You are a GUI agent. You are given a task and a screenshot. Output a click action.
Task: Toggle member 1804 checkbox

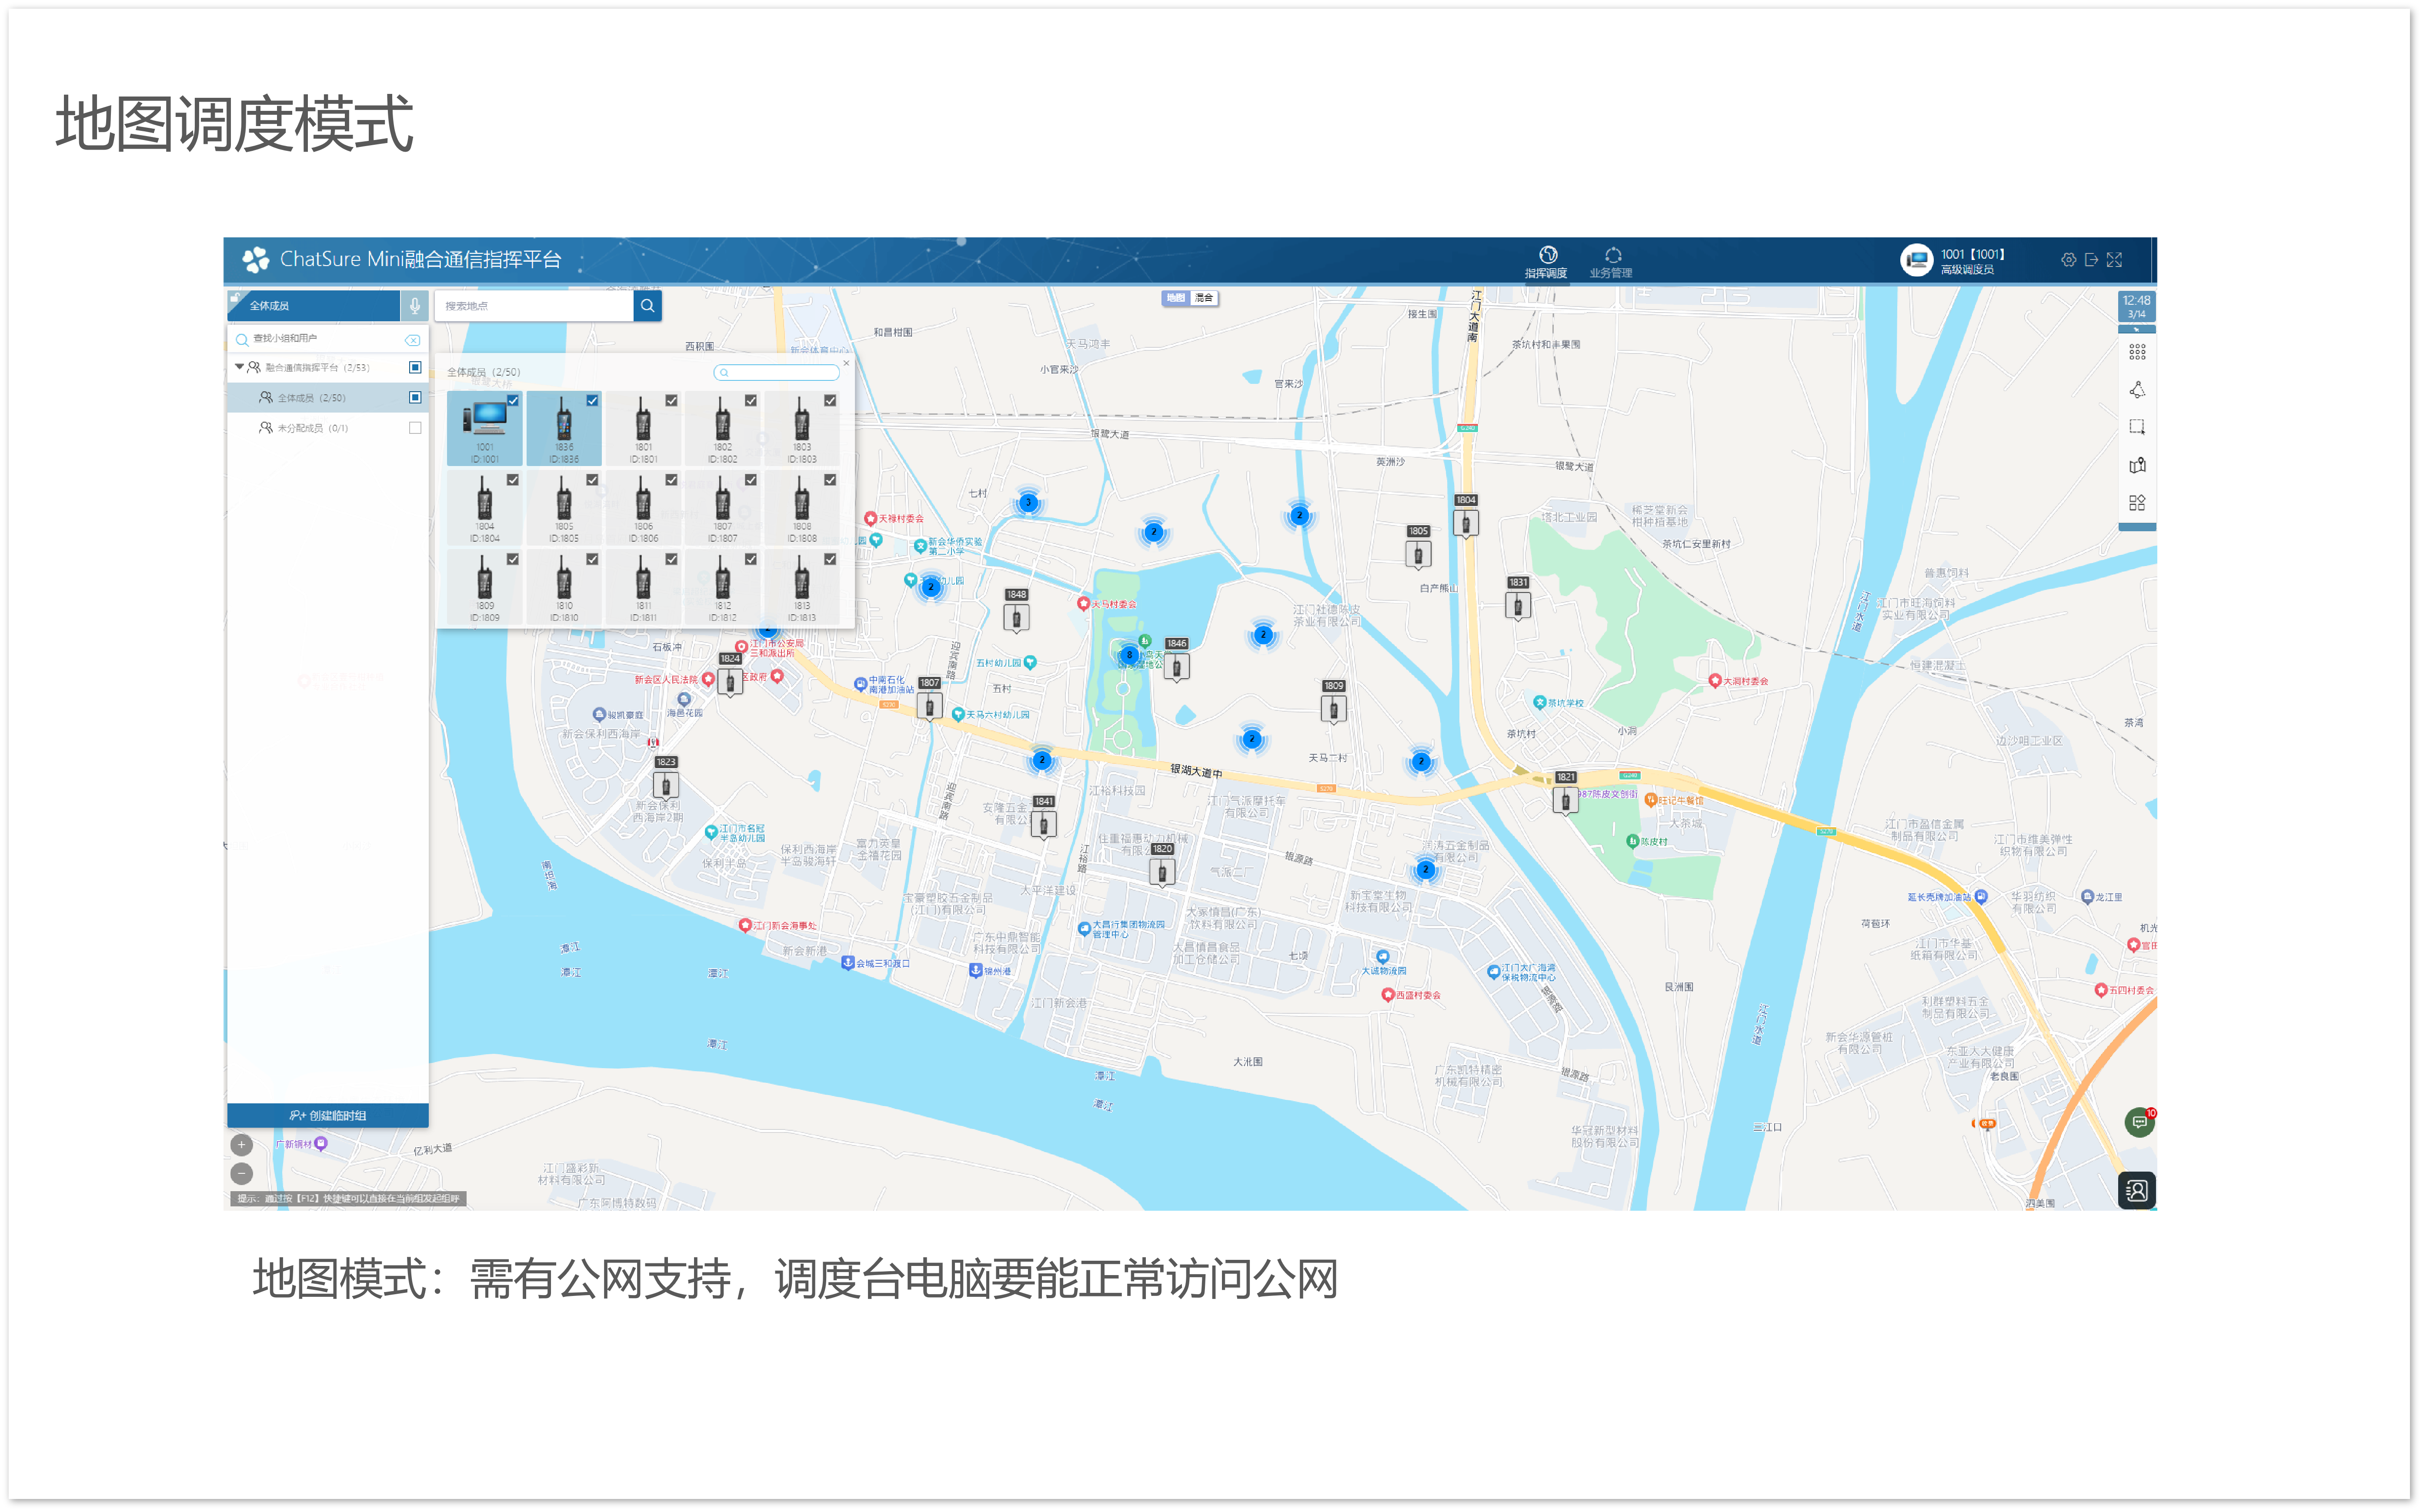pyautogui.click(x=513, y=480)
